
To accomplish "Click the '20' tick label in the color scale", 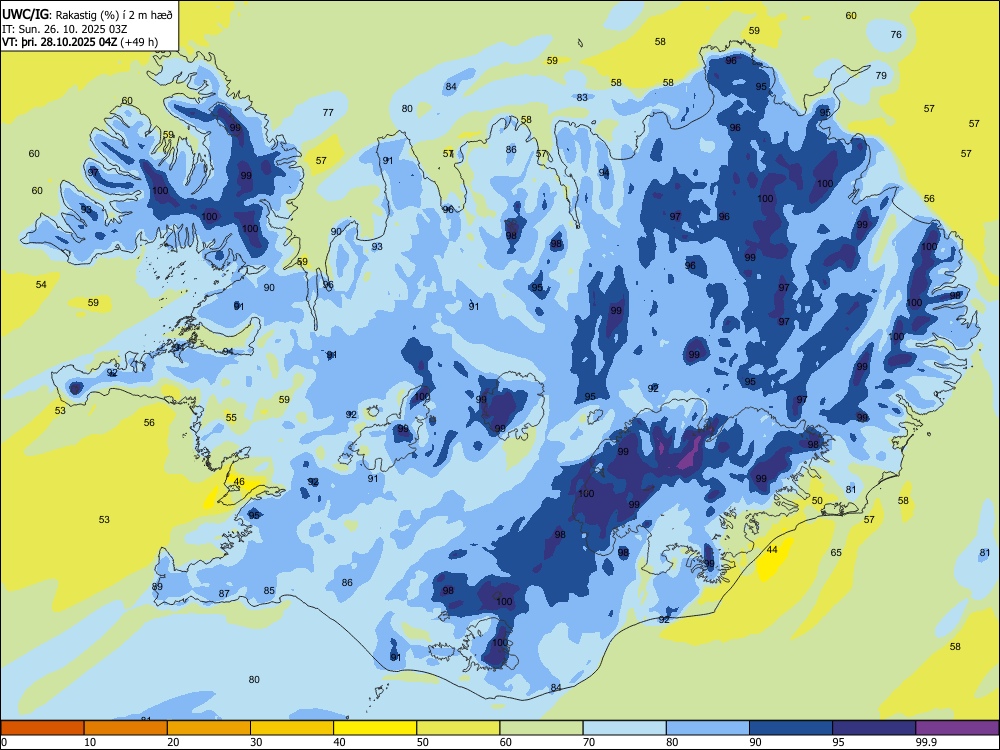I will click(173, 742).
